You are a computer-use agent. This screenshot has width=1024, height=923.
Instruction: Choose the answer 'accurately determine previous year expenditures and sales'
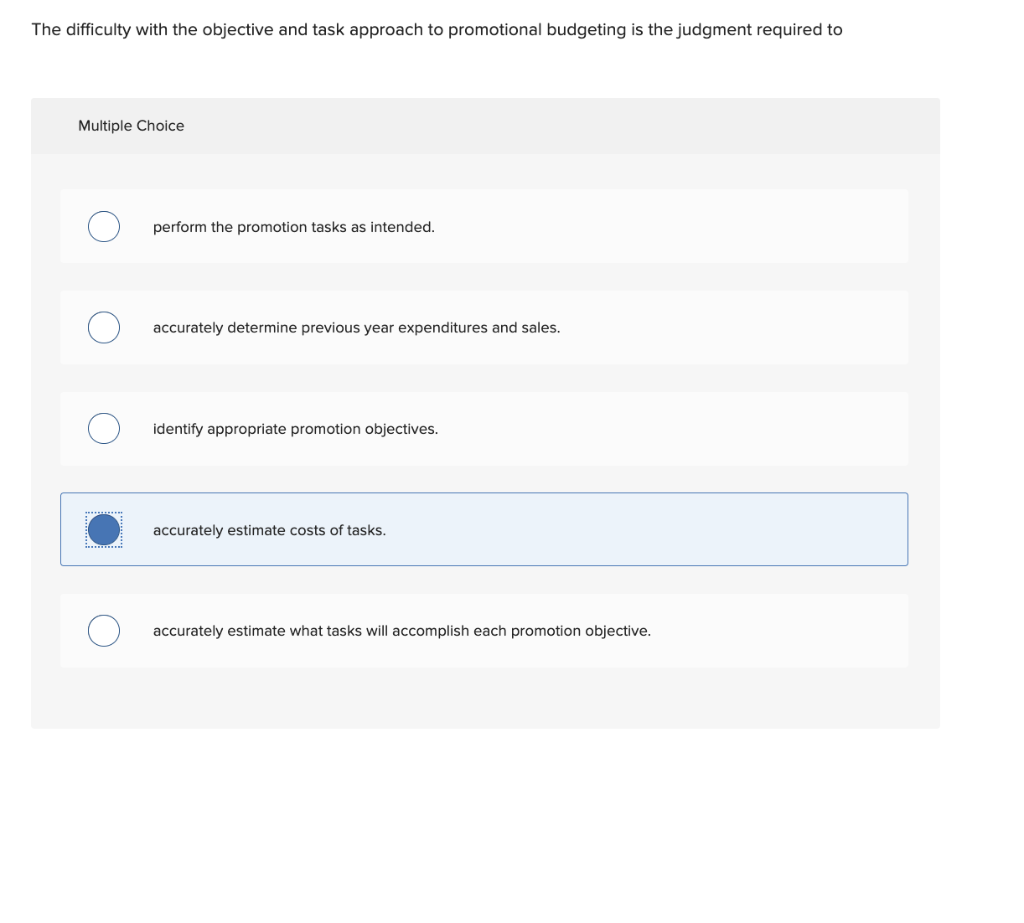point(356,328)
